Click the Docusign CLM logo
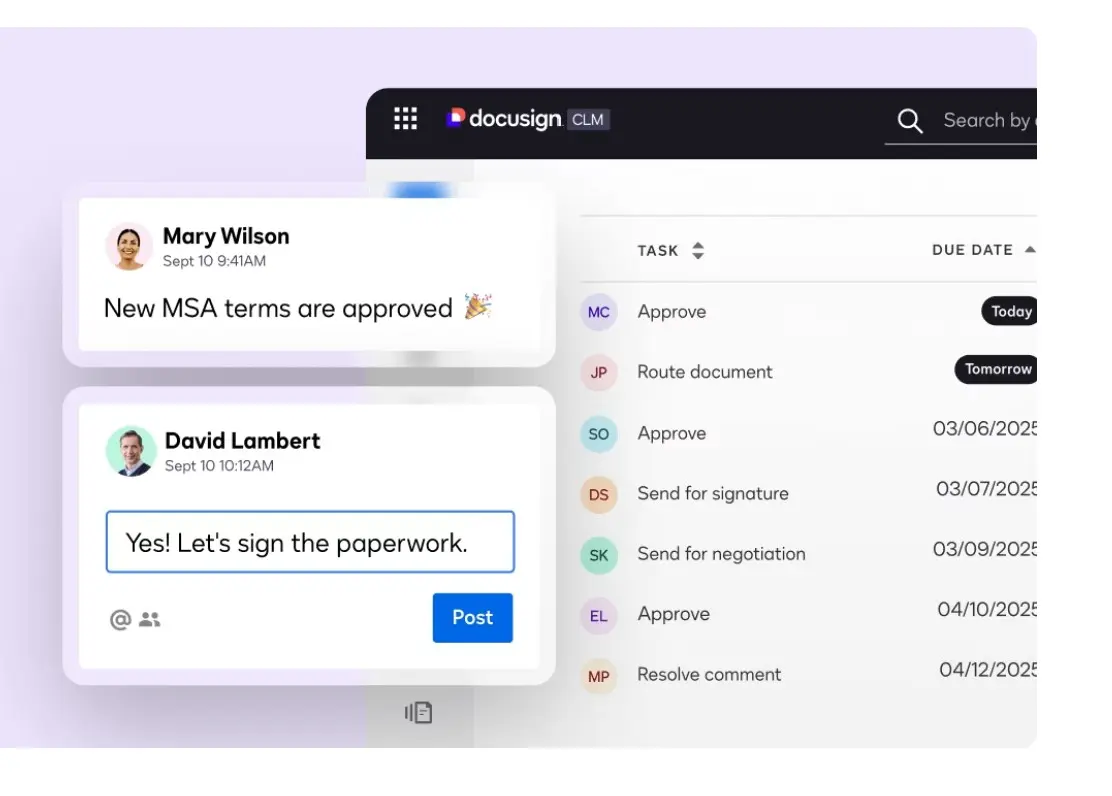The width and height of the screenshot is (1112, 796). pyautogui.click(x=527, y=119)
